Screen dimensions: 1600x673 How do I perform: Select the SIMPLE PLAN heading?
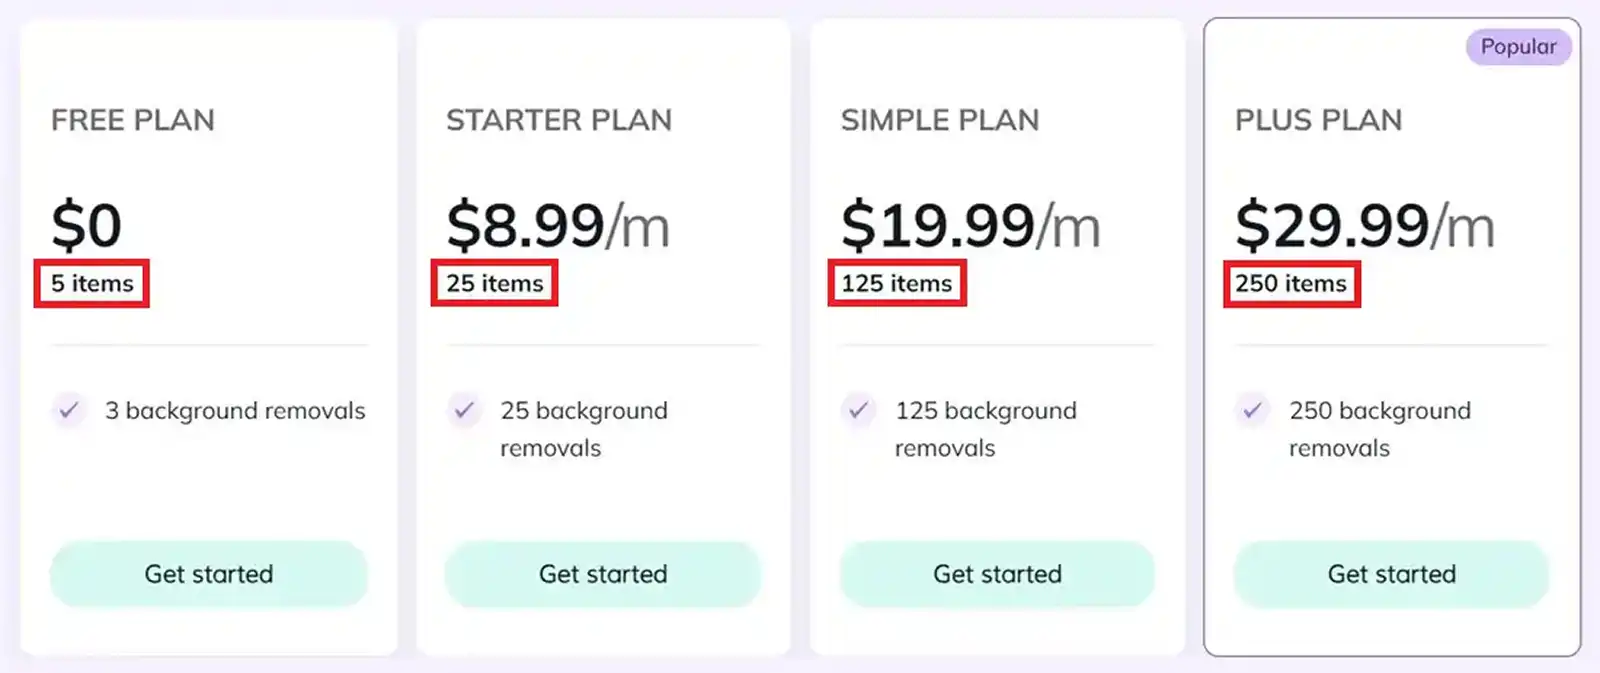[x=940, y=120]
